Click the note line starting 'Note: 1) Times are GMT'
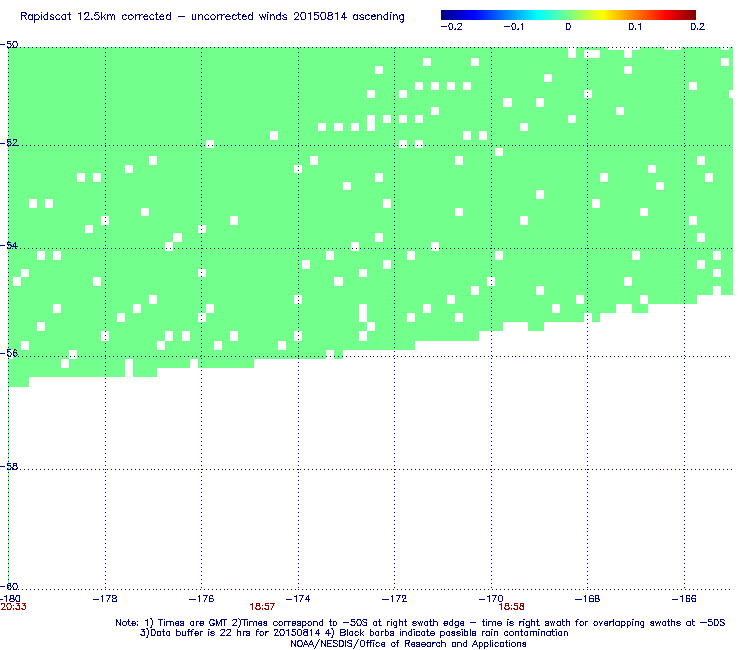Screen dimensions: 740x650 (420, 623)
